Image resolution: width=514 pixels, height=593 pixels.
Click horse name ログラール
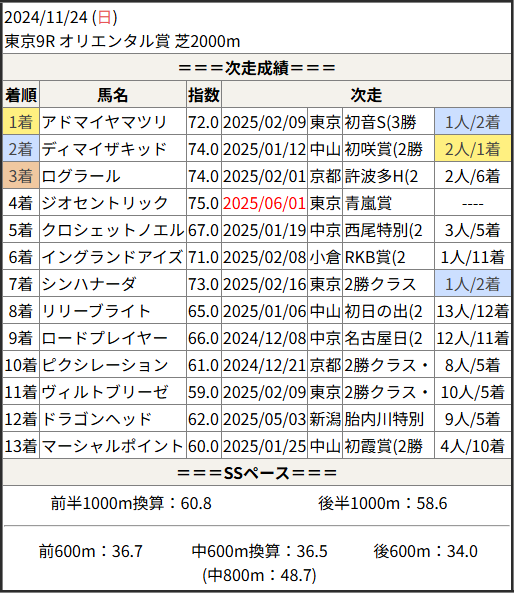(81, 176)
